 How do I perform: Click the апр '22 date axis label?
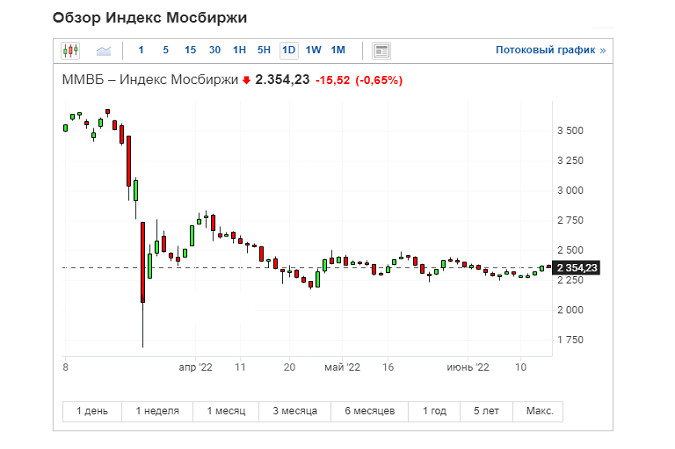coord(195,367)
